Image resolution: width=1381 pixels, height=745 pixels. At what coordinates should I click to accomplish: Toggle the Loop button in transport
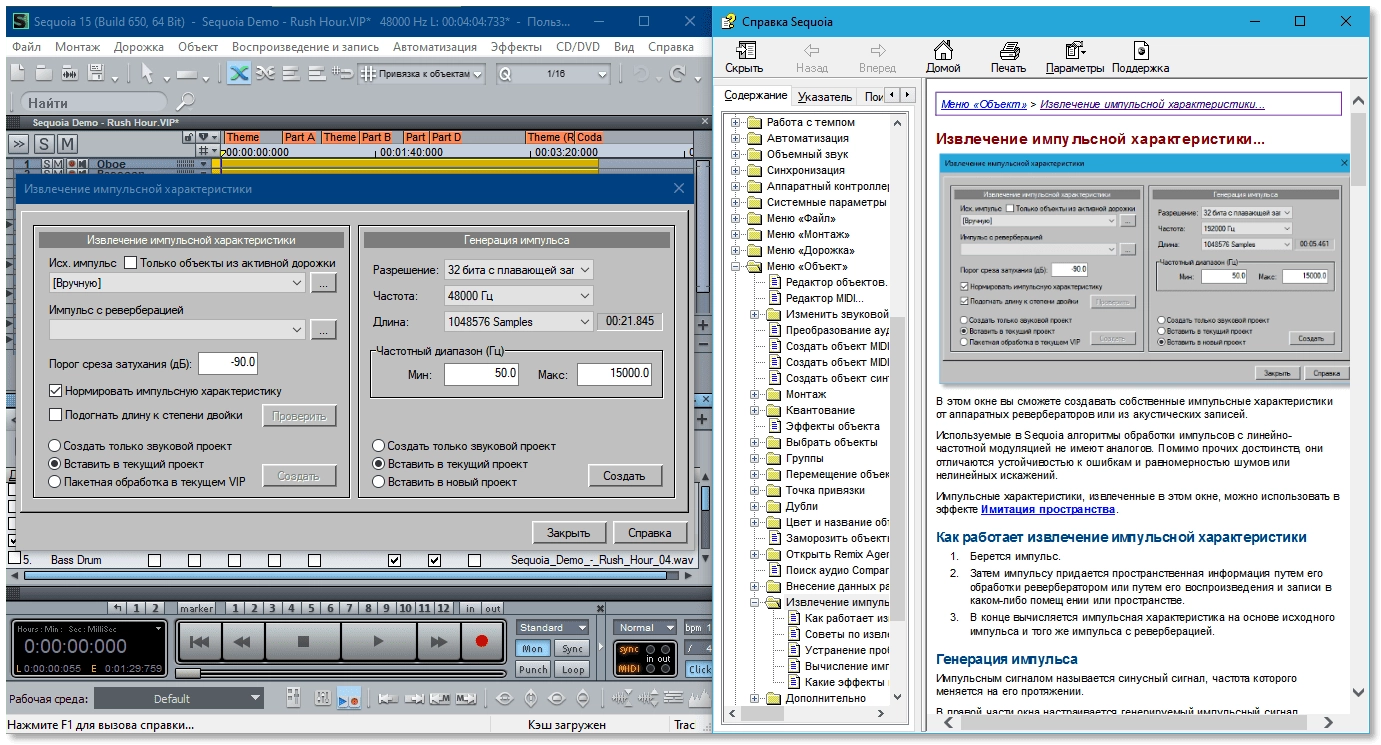point(573,669)
